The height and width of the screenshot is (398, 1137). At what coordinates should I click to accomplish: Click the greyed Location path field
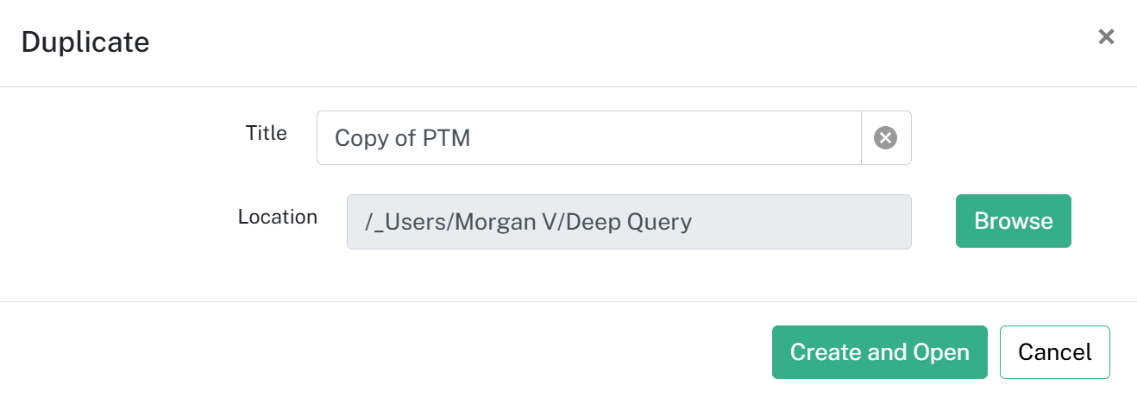click(629, 222)
